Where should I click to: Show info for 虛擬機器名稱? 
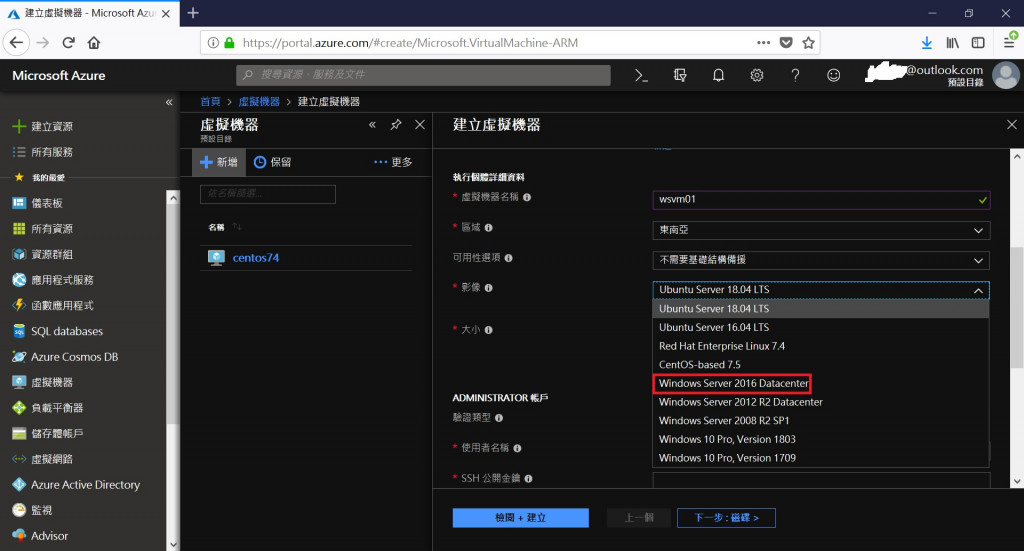pyautogui.click(x=527, y=197)
